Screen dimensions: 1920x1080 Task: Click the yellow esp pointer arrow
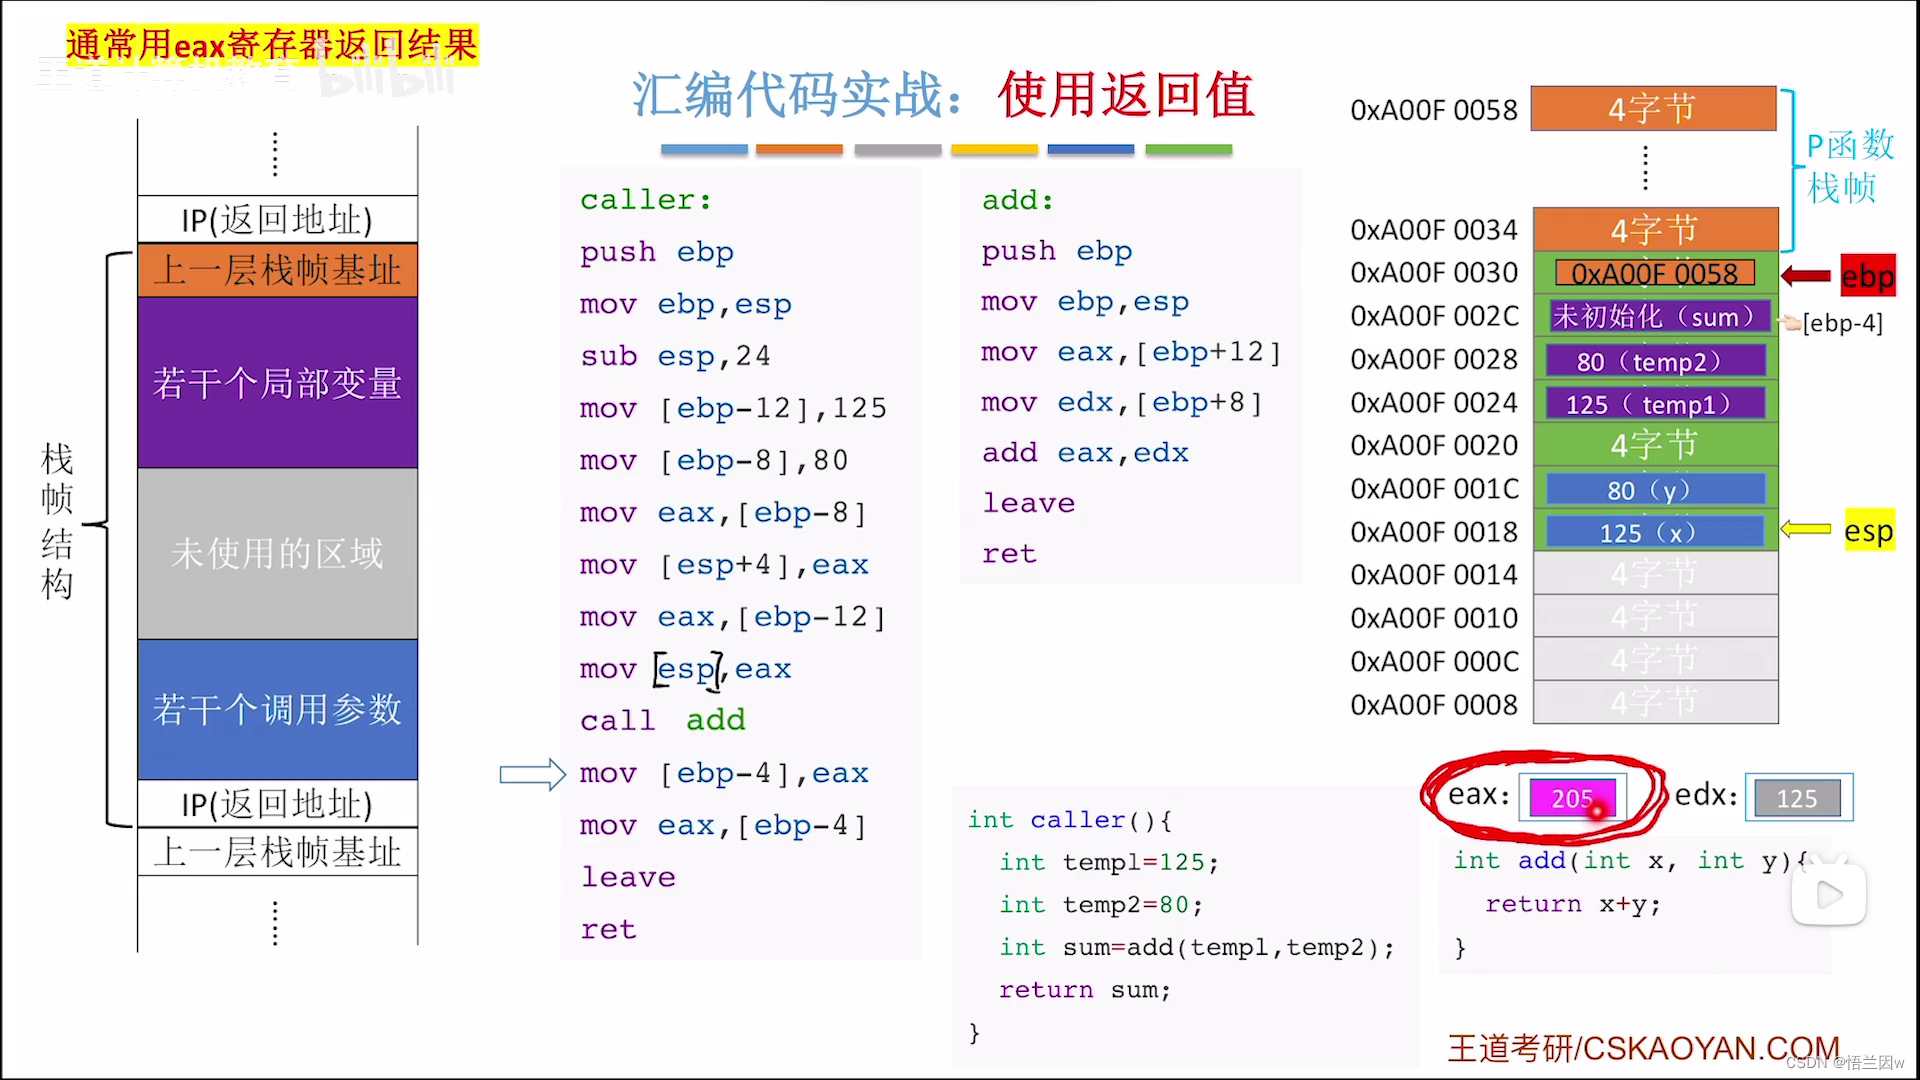tap(1806, 530)
